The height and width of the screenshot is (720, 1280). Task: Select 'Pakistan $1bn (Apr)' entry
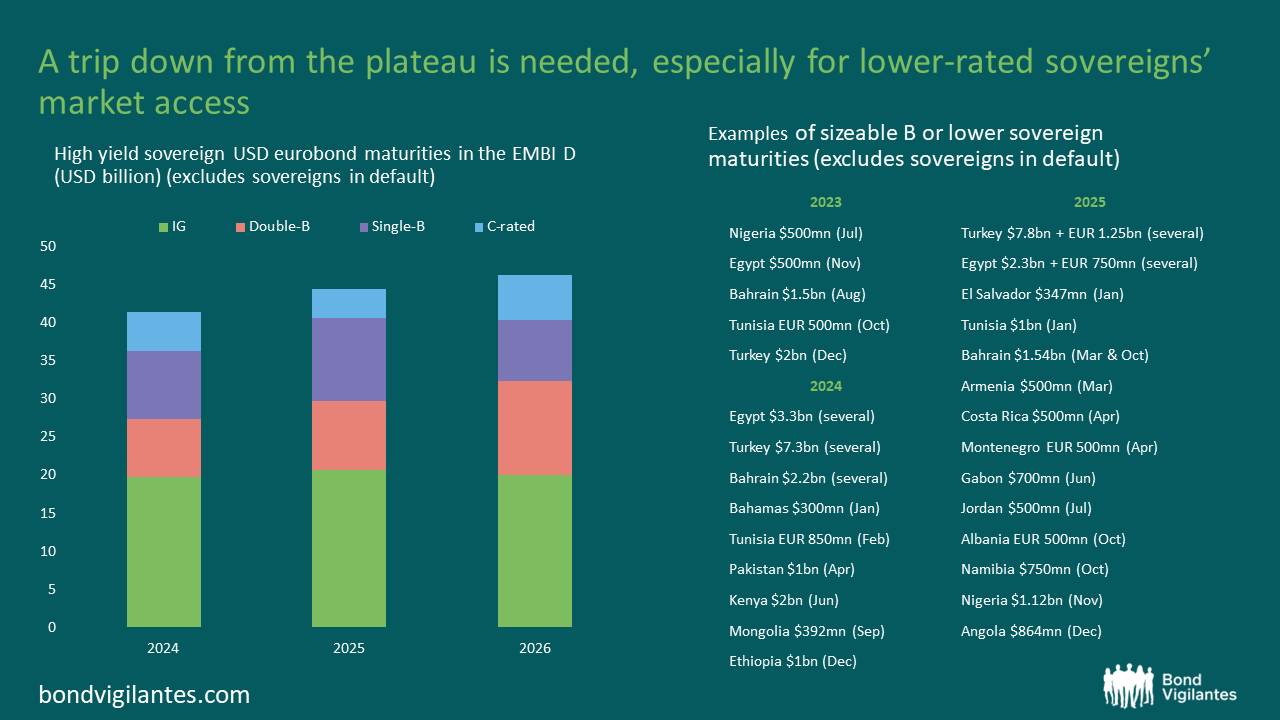[x=792, y=569]
